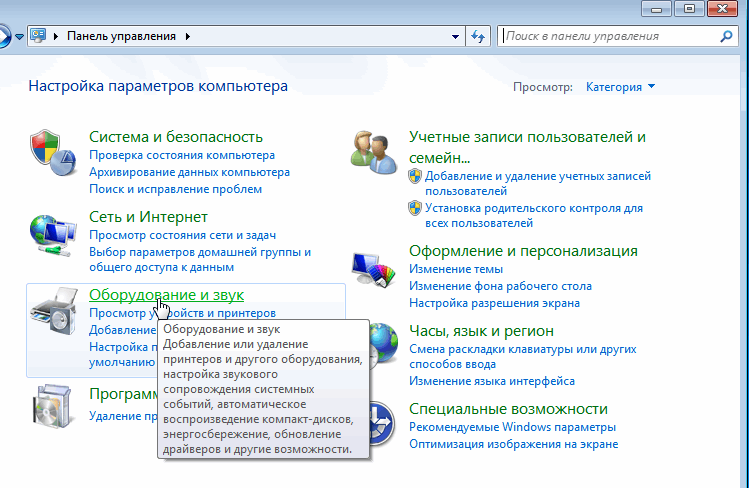Open the User Accounts people icon

click(x=374, y=152)
